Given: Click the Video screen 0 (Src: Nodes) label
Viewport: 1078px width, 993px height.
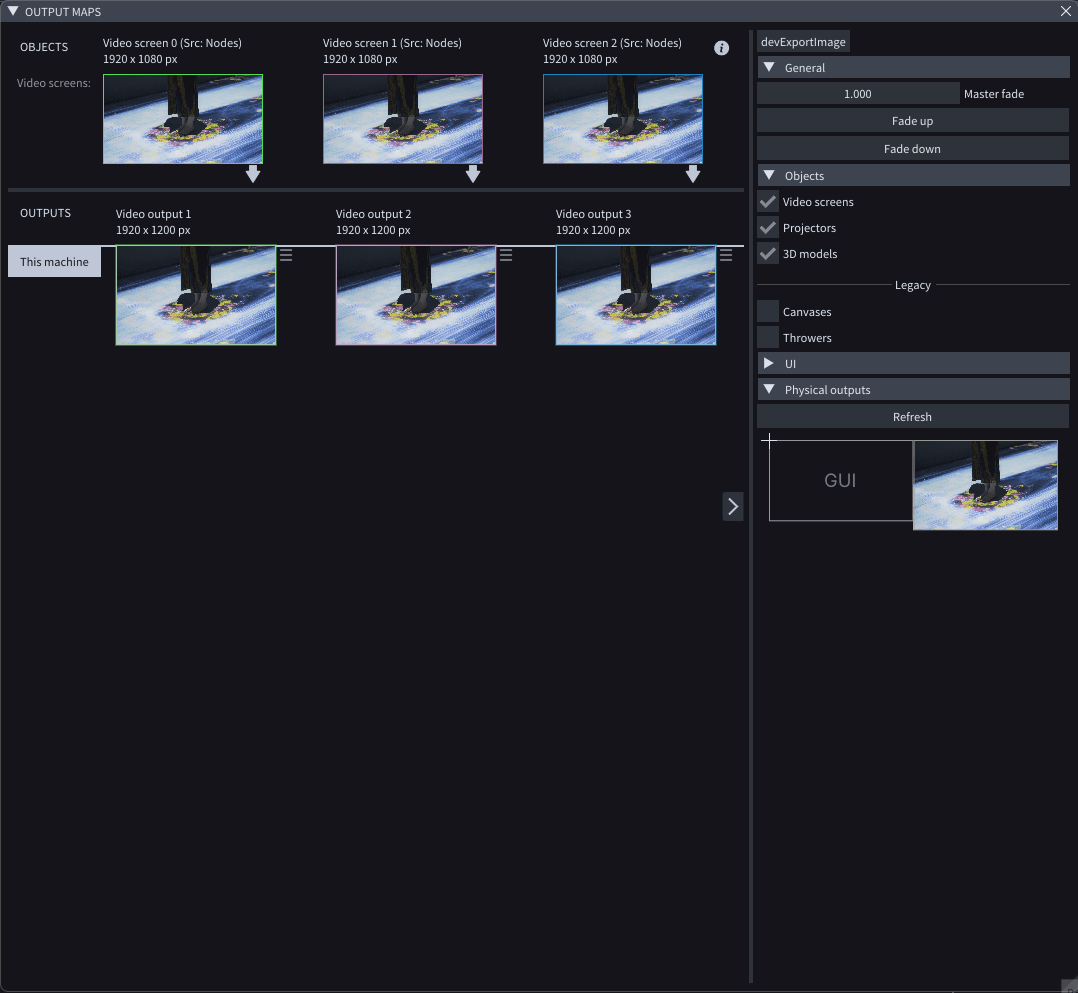Looking at the screenshot, I should coord(173,43).
